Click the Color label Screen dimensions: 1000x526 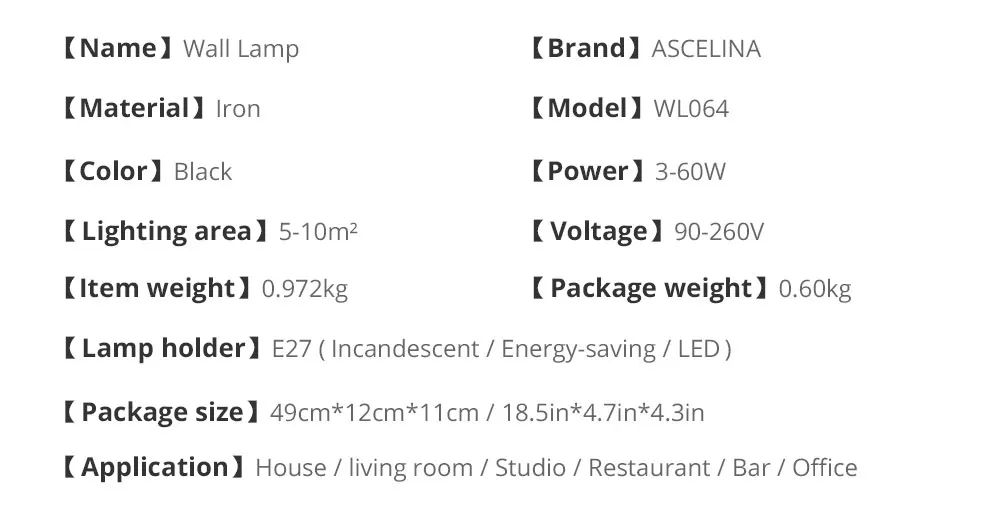tap(114, 172)
